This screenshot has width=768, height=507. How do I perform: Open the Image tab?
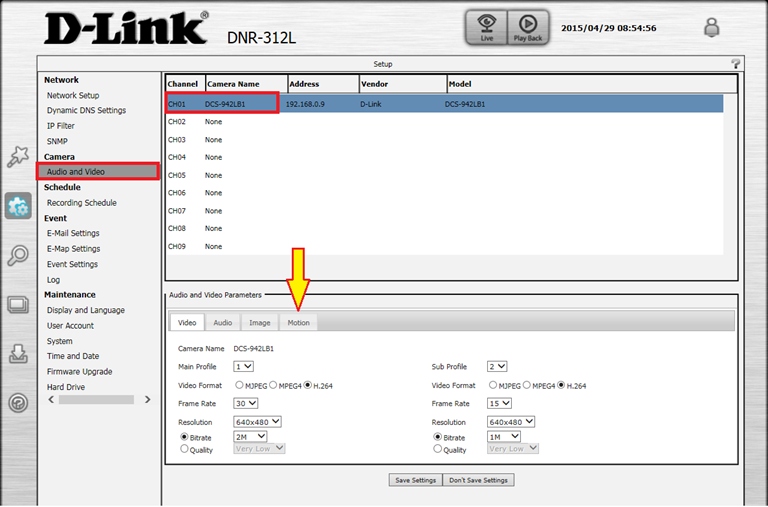point(260,322)
